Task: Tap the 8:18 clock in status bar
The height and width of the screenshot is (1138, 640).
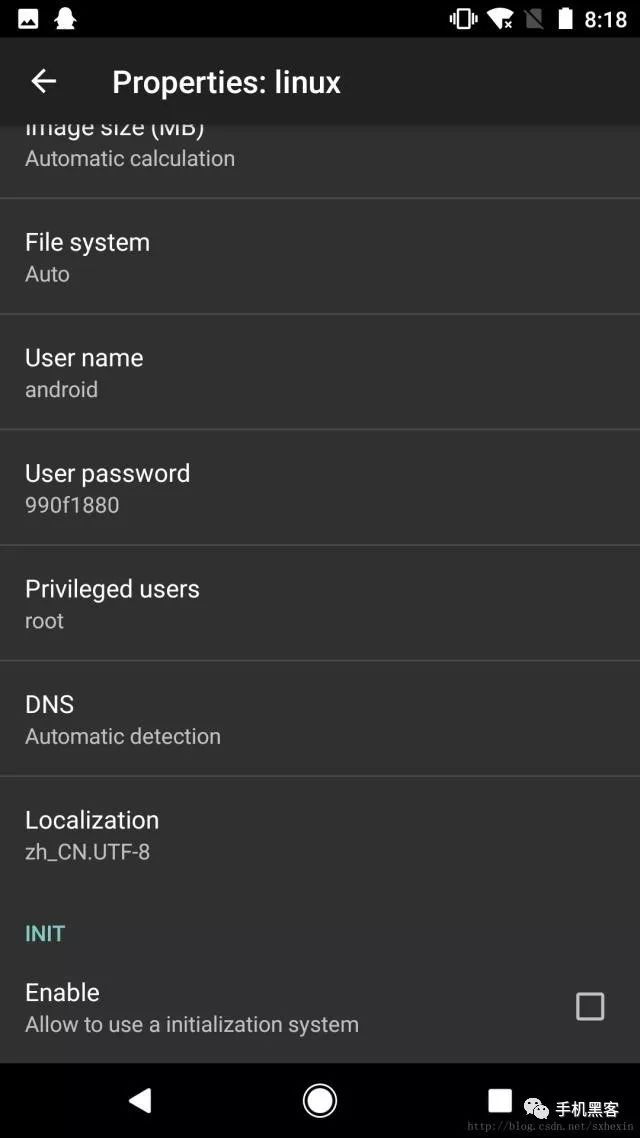Action: [x=606, y=19]
